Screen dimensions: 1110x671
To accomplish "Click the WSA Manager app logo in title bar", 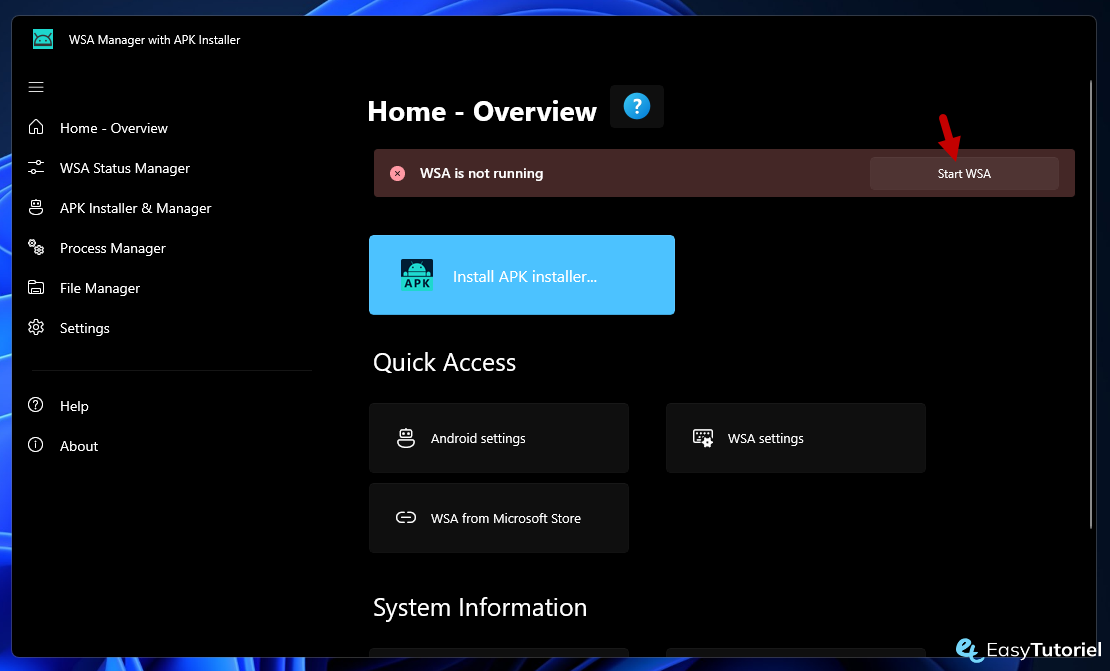I will pyautogui.click(x=43, y=40).
